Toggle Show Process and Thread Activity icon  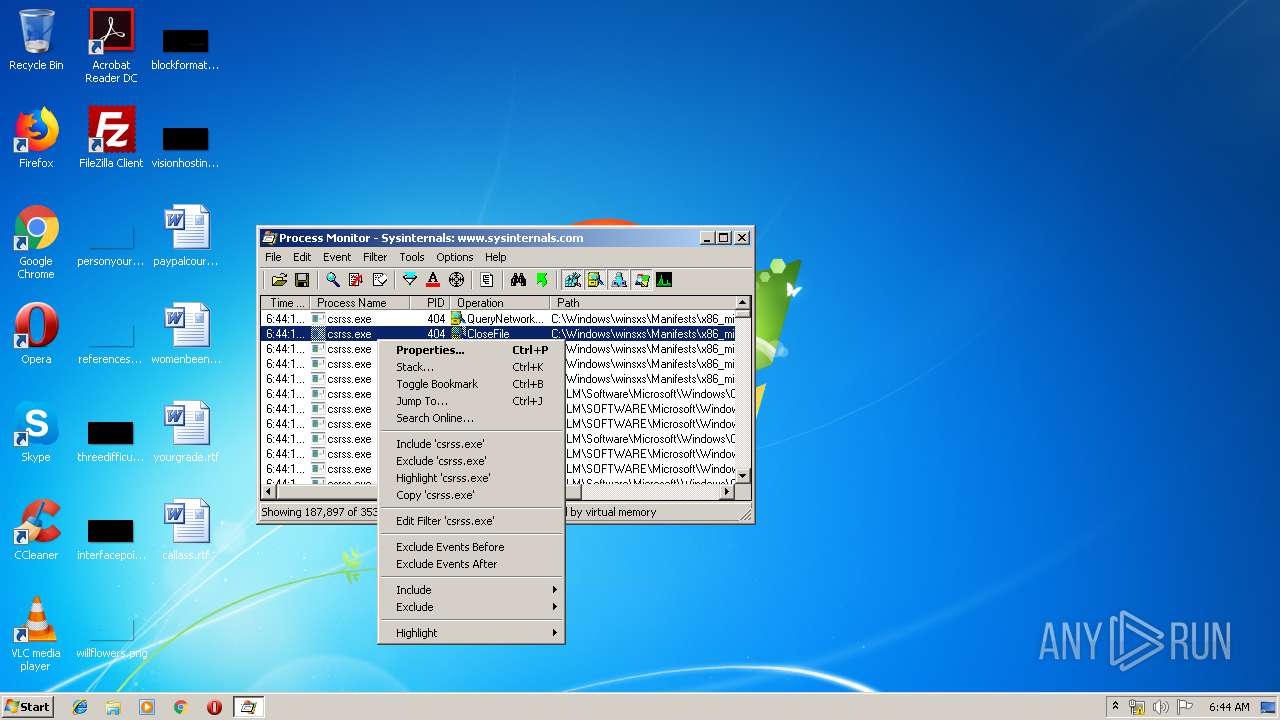pyautogui.click(x=641, y=280)
